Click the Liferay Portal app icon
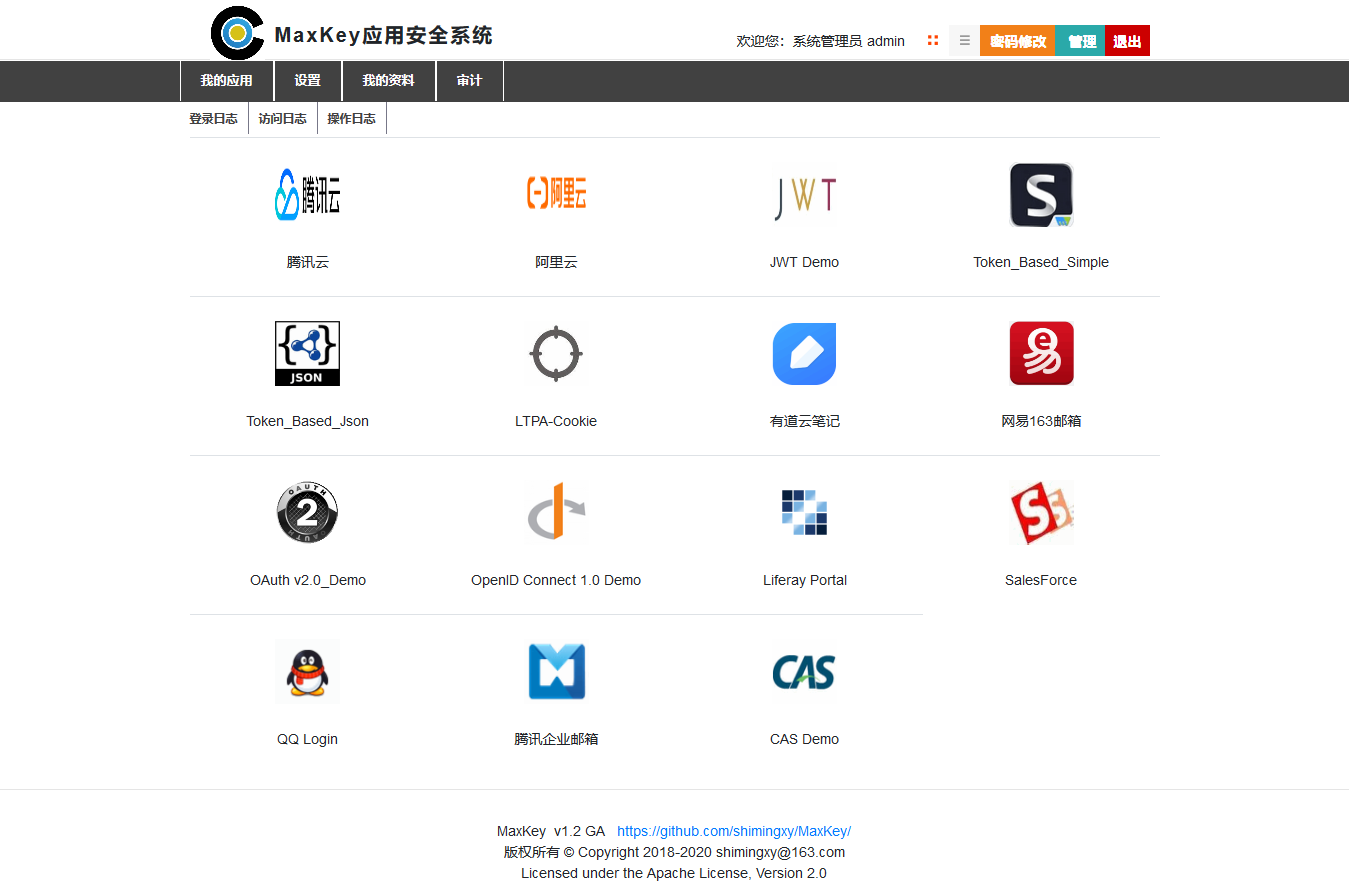The image size is (1349, 883). (x=804, y=512)
